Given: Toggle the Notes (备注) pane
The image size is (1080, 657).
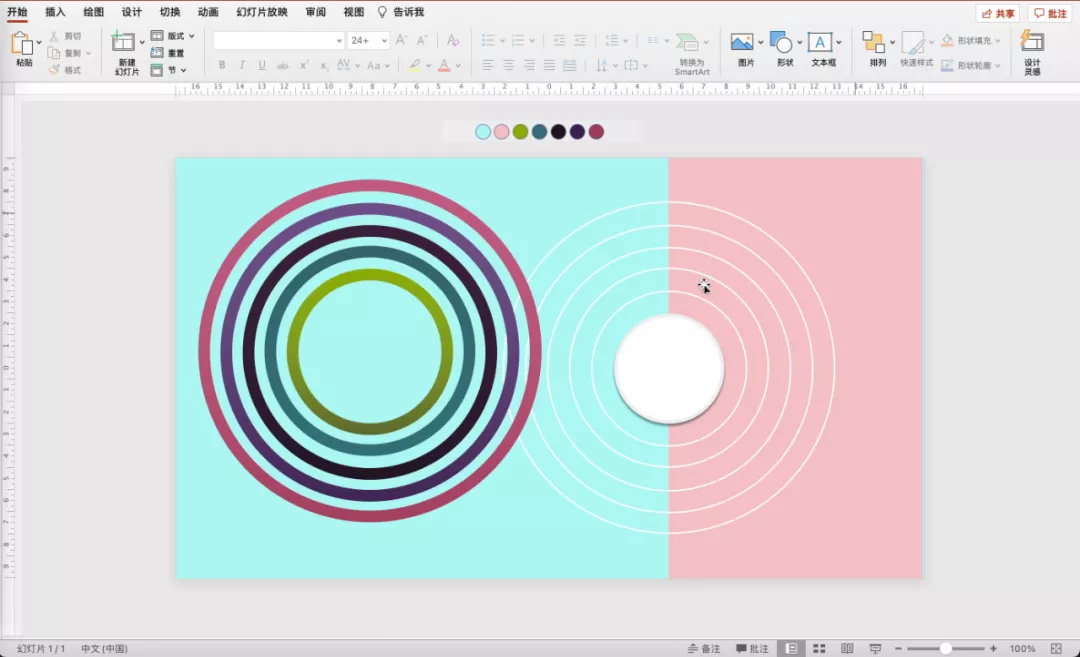Looking at the screenshot, I should 703,649.
